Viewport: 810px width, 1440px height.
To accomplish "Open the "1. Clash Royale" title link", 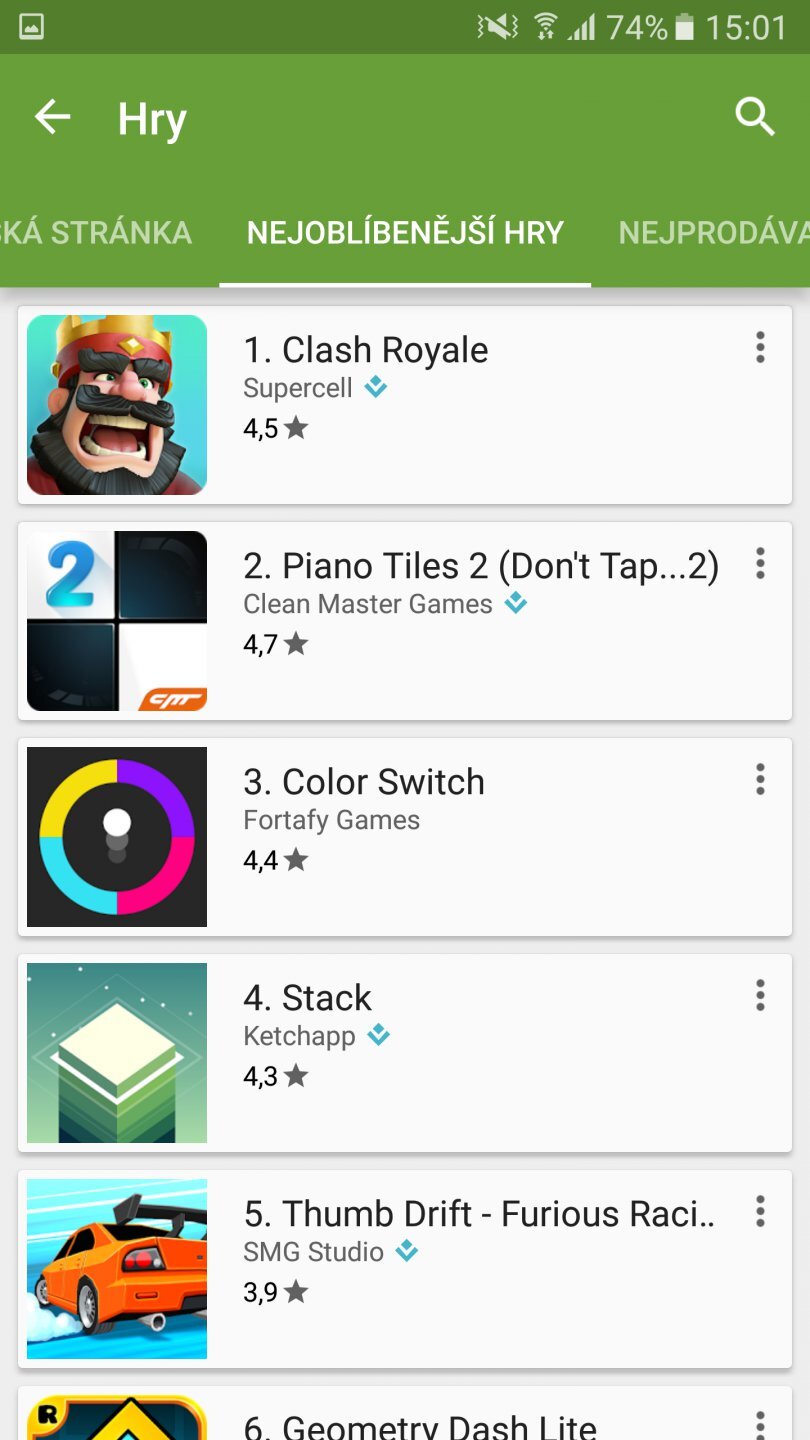I will [366, 350].
